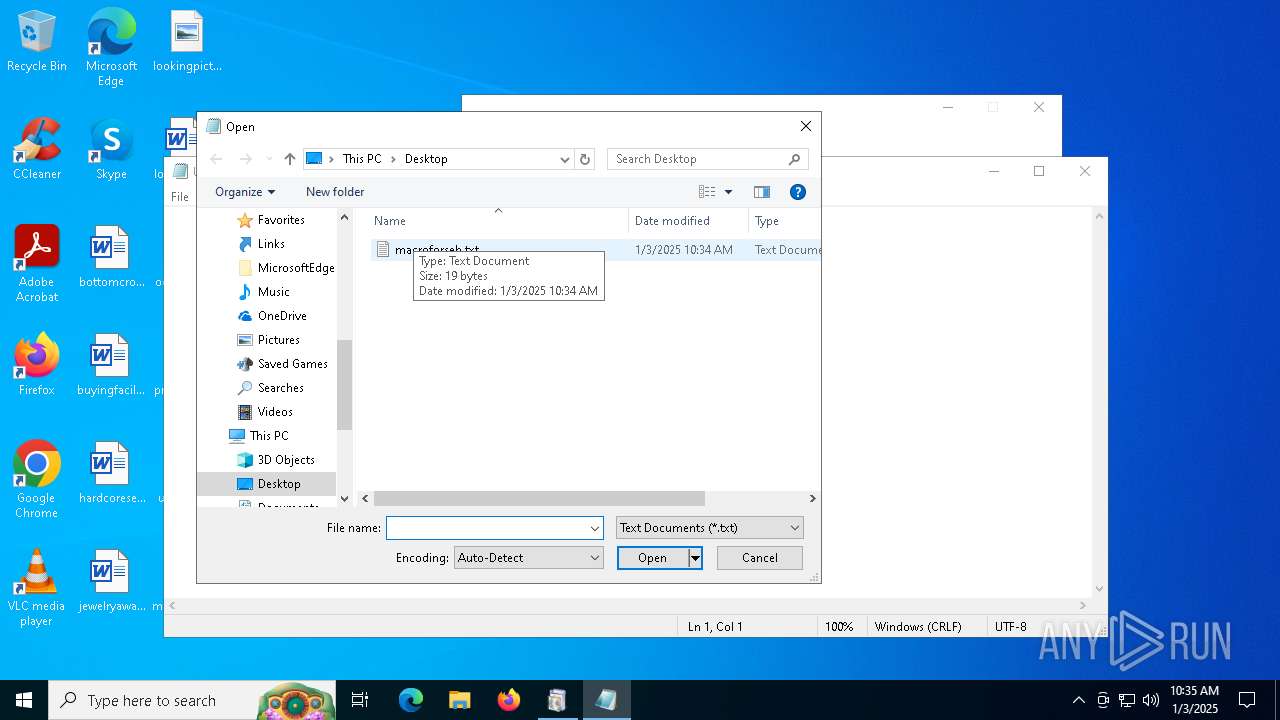Click the Search Desktop field
Image resolution: width=1280 pixels, height=720 pixels.
tap(698, 159)
